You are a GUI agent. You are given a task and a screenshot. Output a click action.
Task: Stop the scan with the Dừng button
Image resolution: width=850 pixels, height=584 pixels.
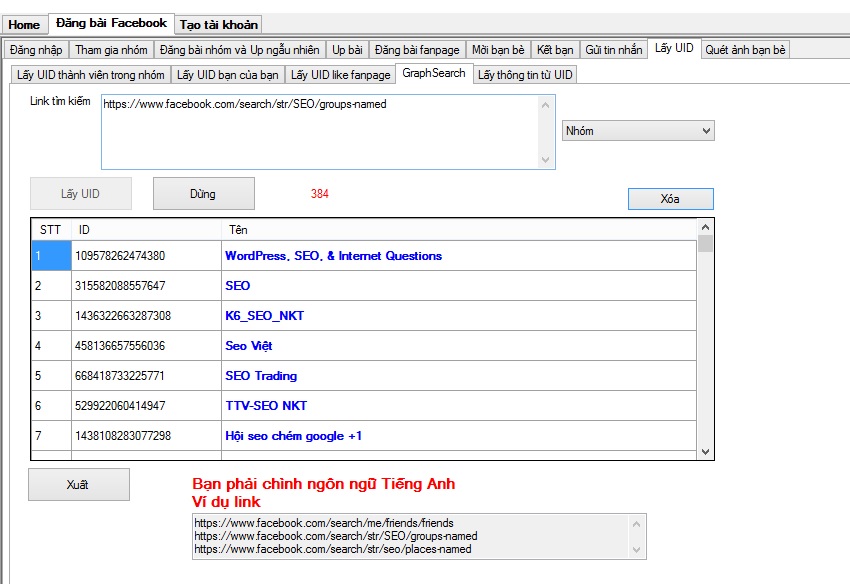(203, 194)
